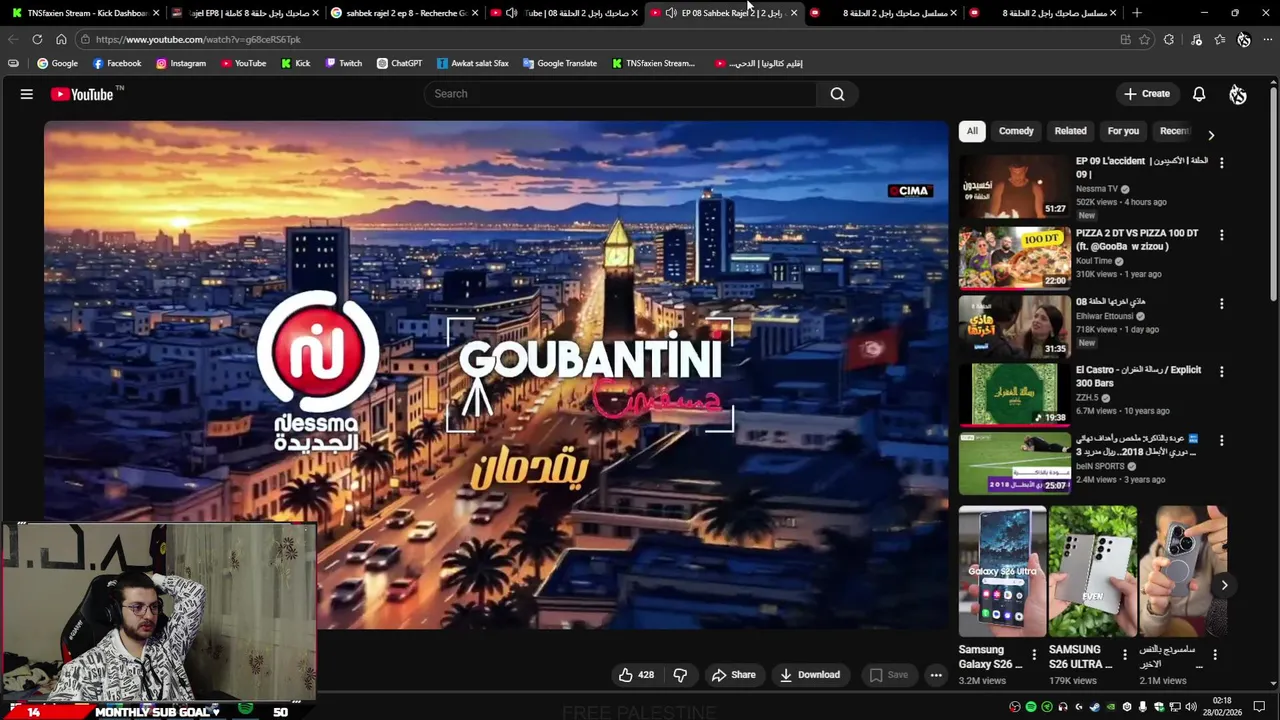The image size is (1280, 720).
Task: Select the Related filter chip
Action: click(1070, 131)
